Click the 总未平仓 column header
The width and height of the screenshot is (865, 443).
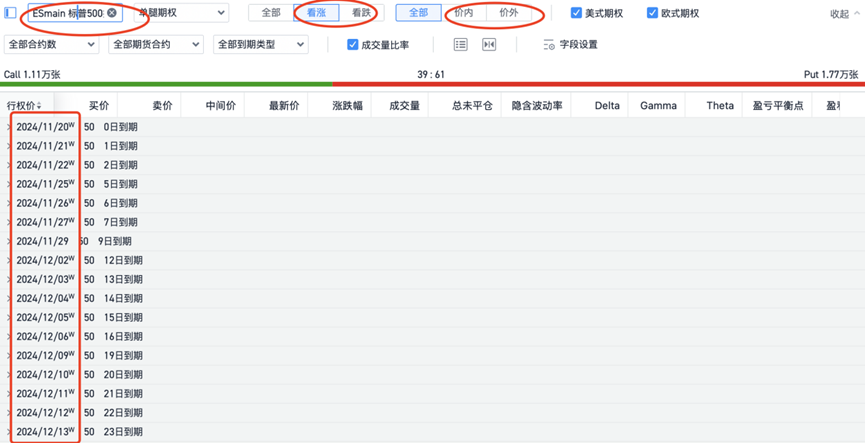point(472,106)
